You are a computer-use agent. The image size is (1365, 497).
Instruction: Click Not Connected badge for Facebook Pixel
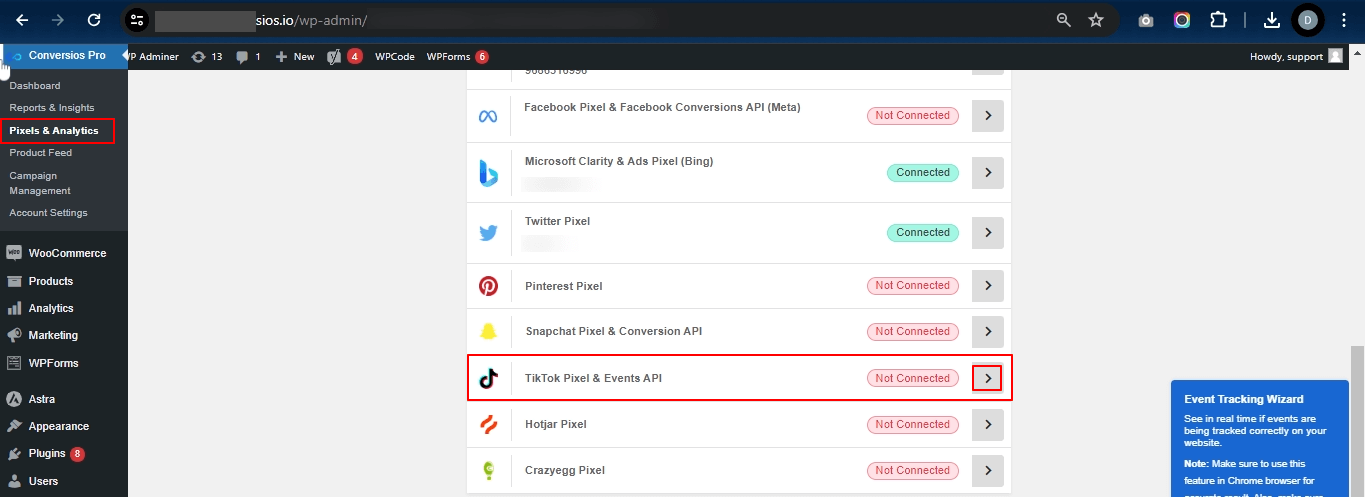coord(912,116)
